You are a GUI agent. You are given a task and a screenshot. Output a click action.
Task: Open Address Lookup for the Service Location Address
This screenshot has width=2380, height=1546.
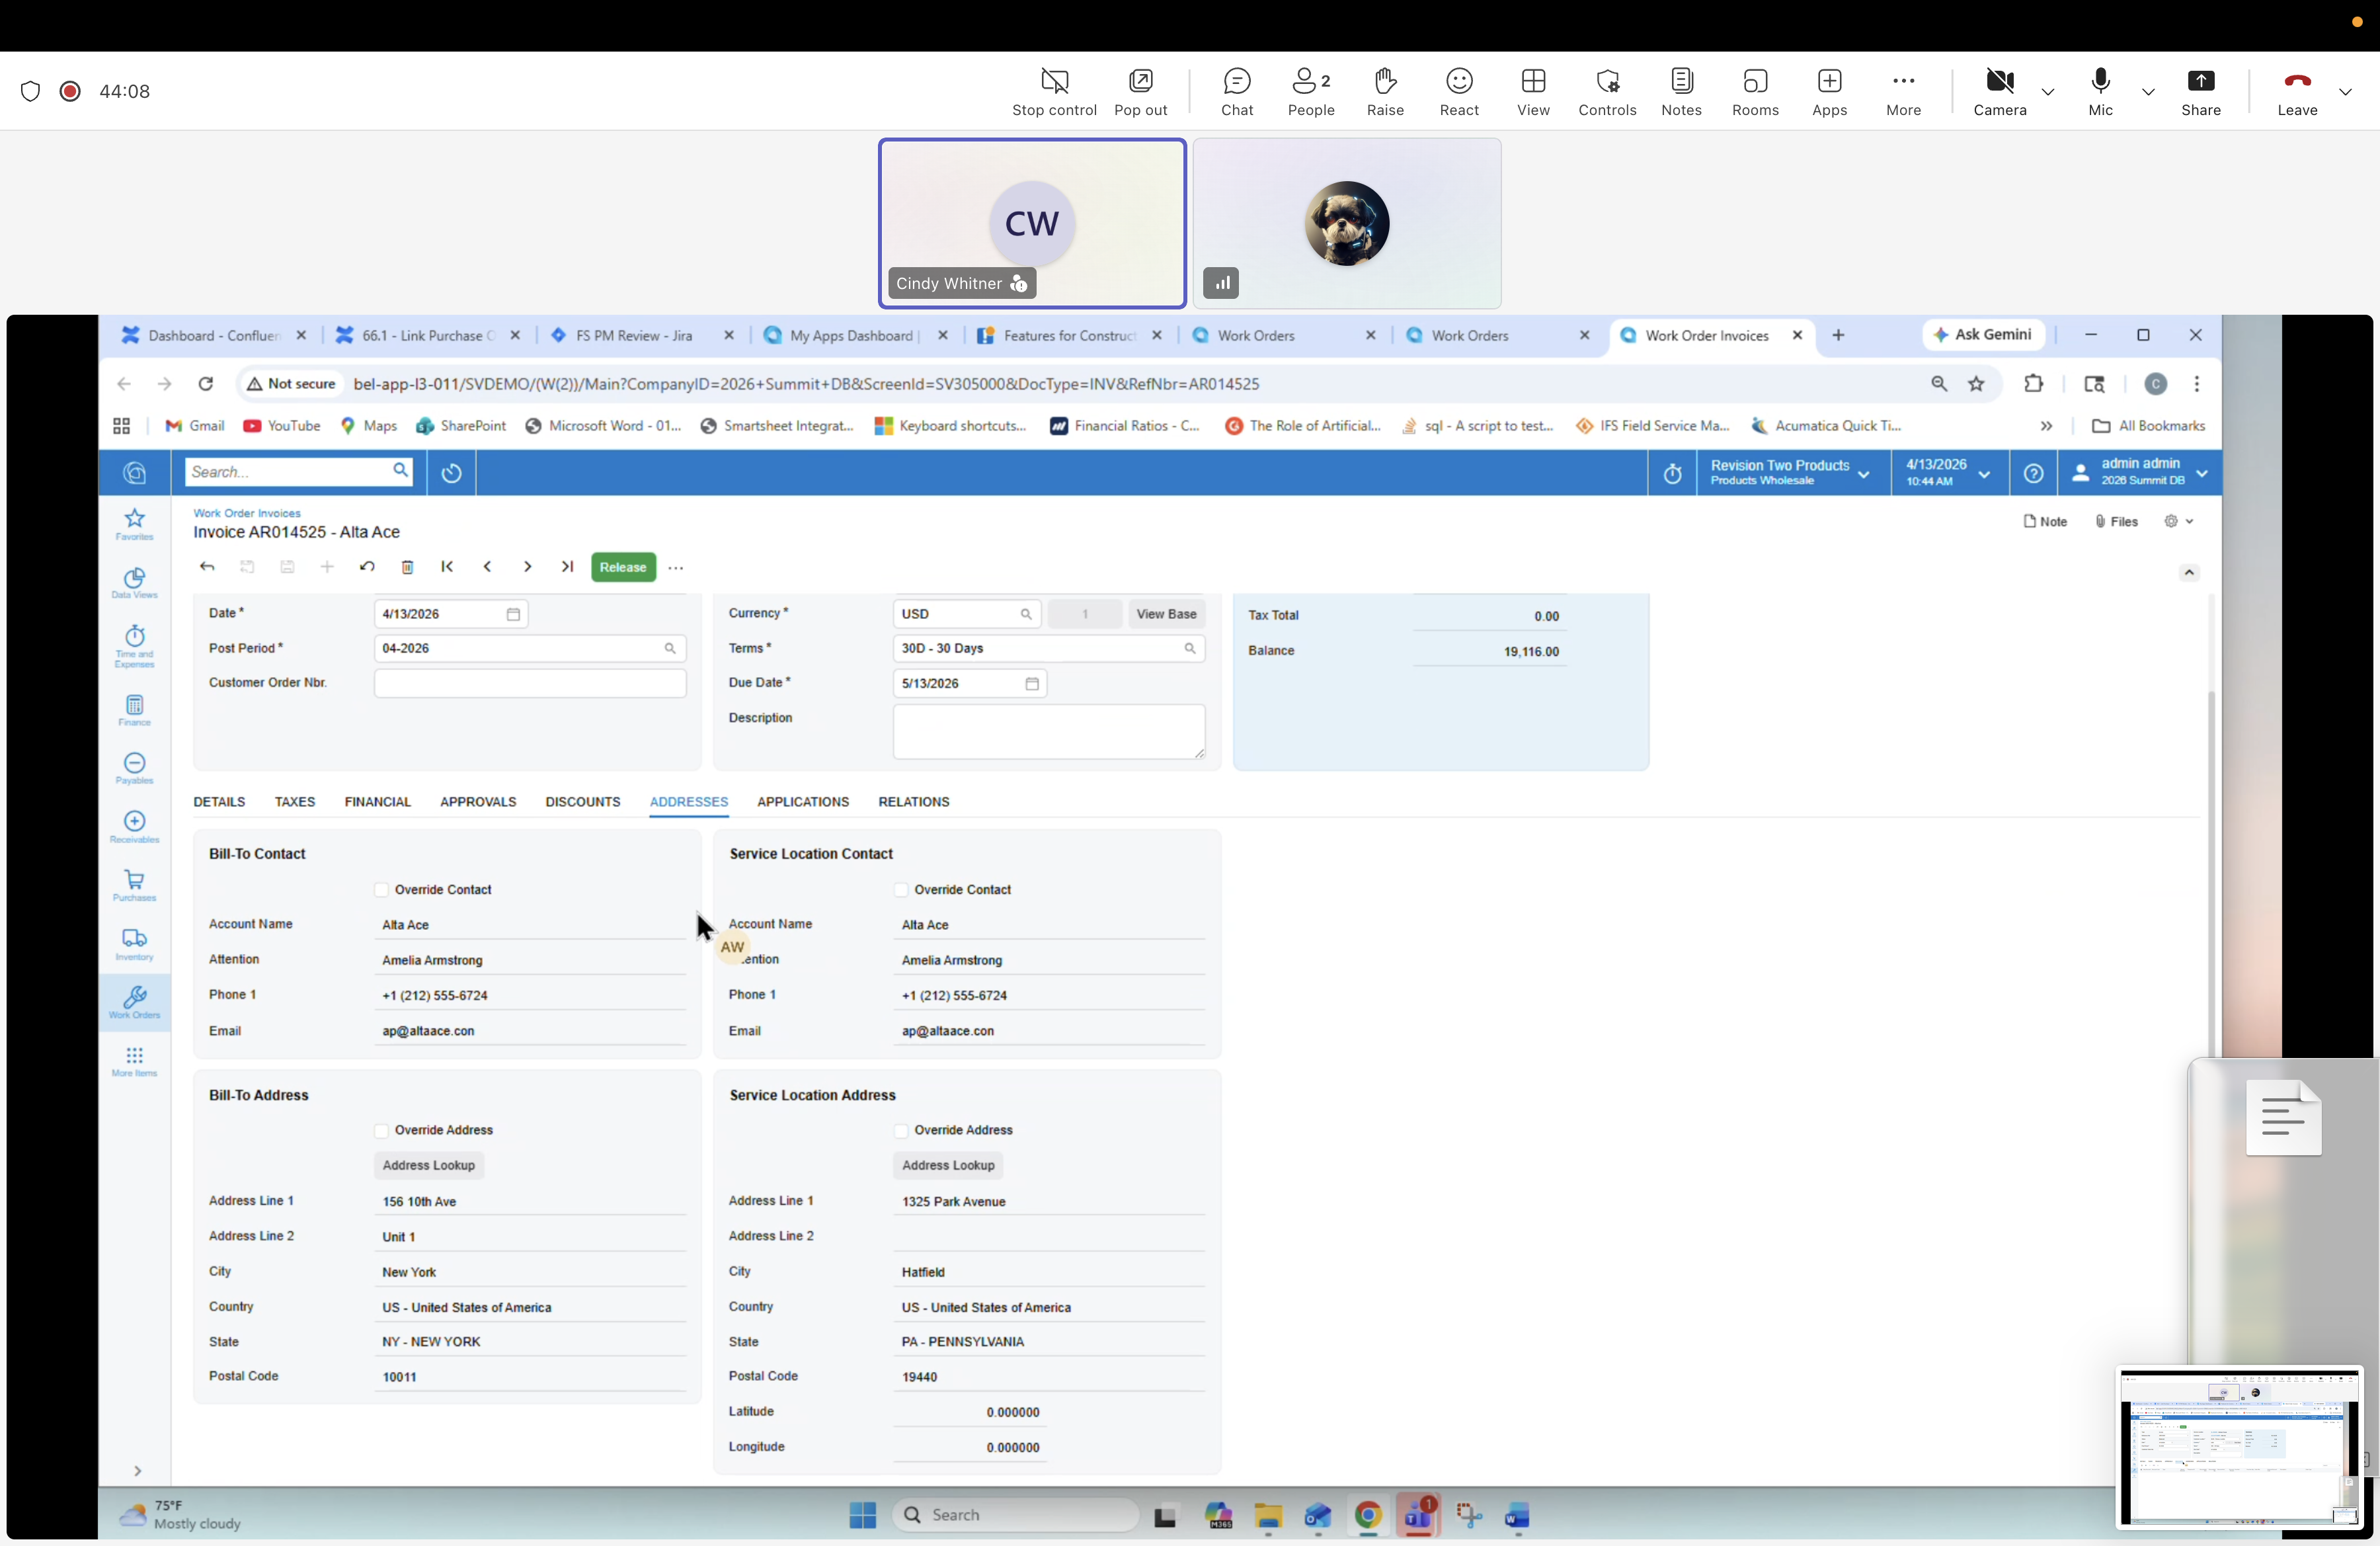(947, 1165)
